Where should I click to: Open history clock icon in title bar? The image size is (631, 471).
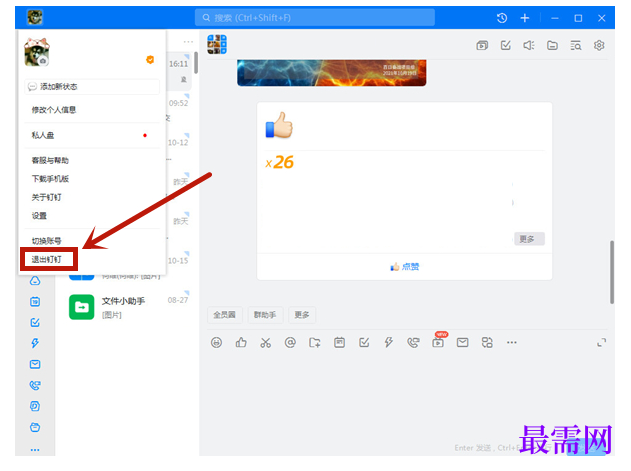pos(501,18)
